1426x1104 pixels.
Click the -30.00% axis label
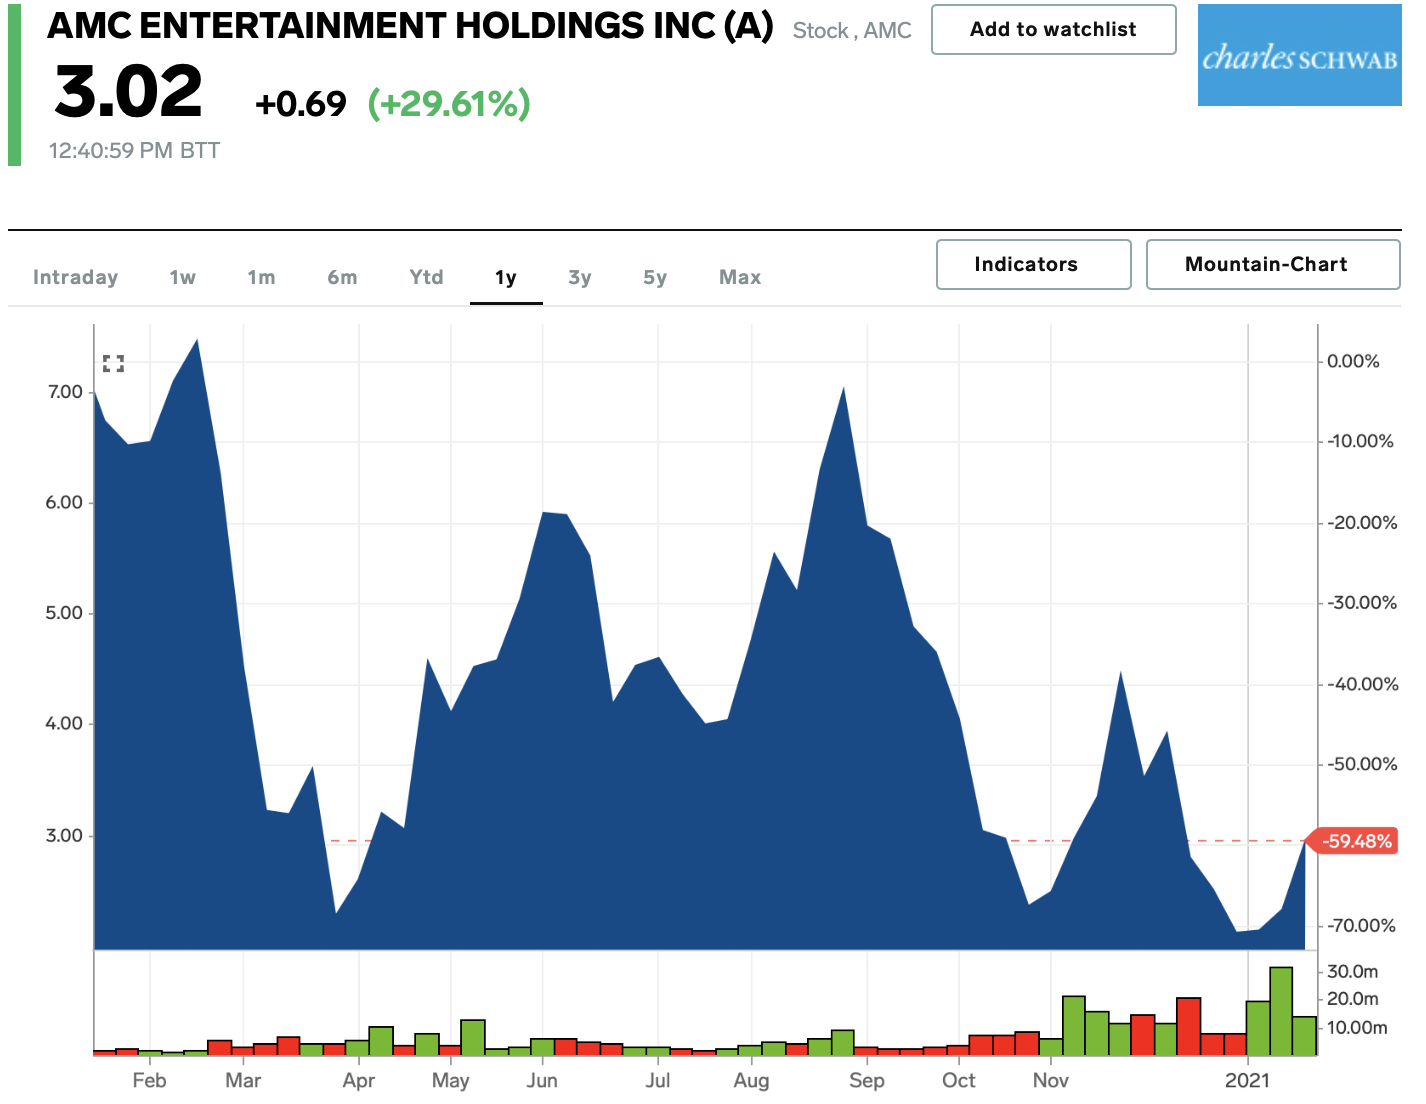click(x=1362, y=603)
